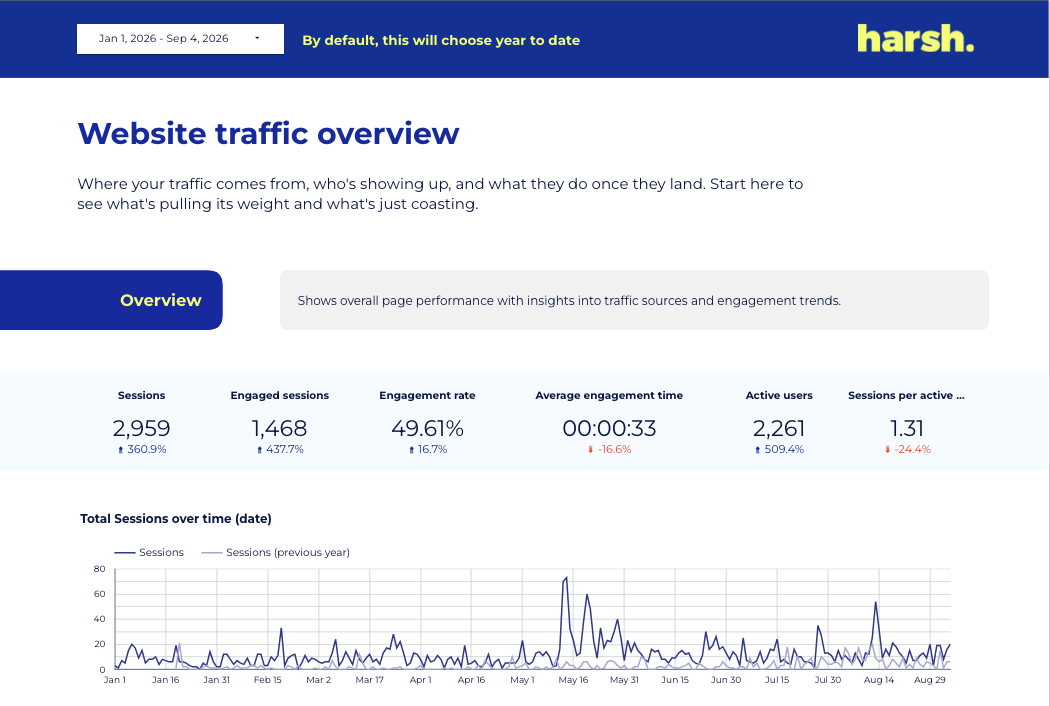Click the 16.7% engagement rate change
Image resolution: width=1050 pixels, height=706 pixels.
[428, 449]
